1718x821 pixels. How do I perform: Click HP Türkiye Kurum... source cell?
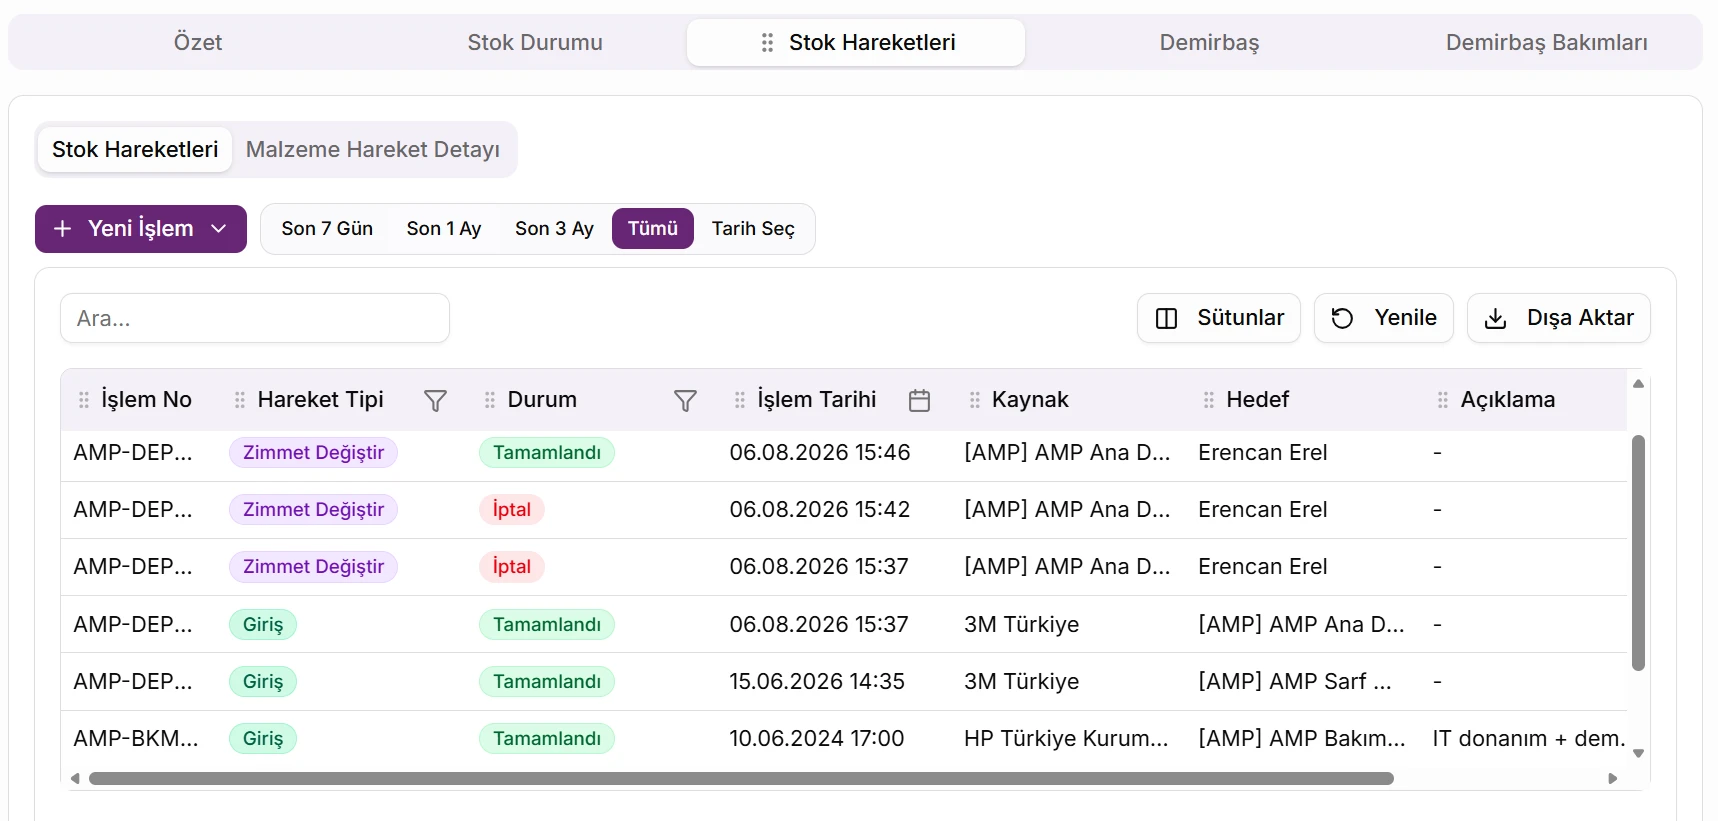click(x=1066, y=739)
